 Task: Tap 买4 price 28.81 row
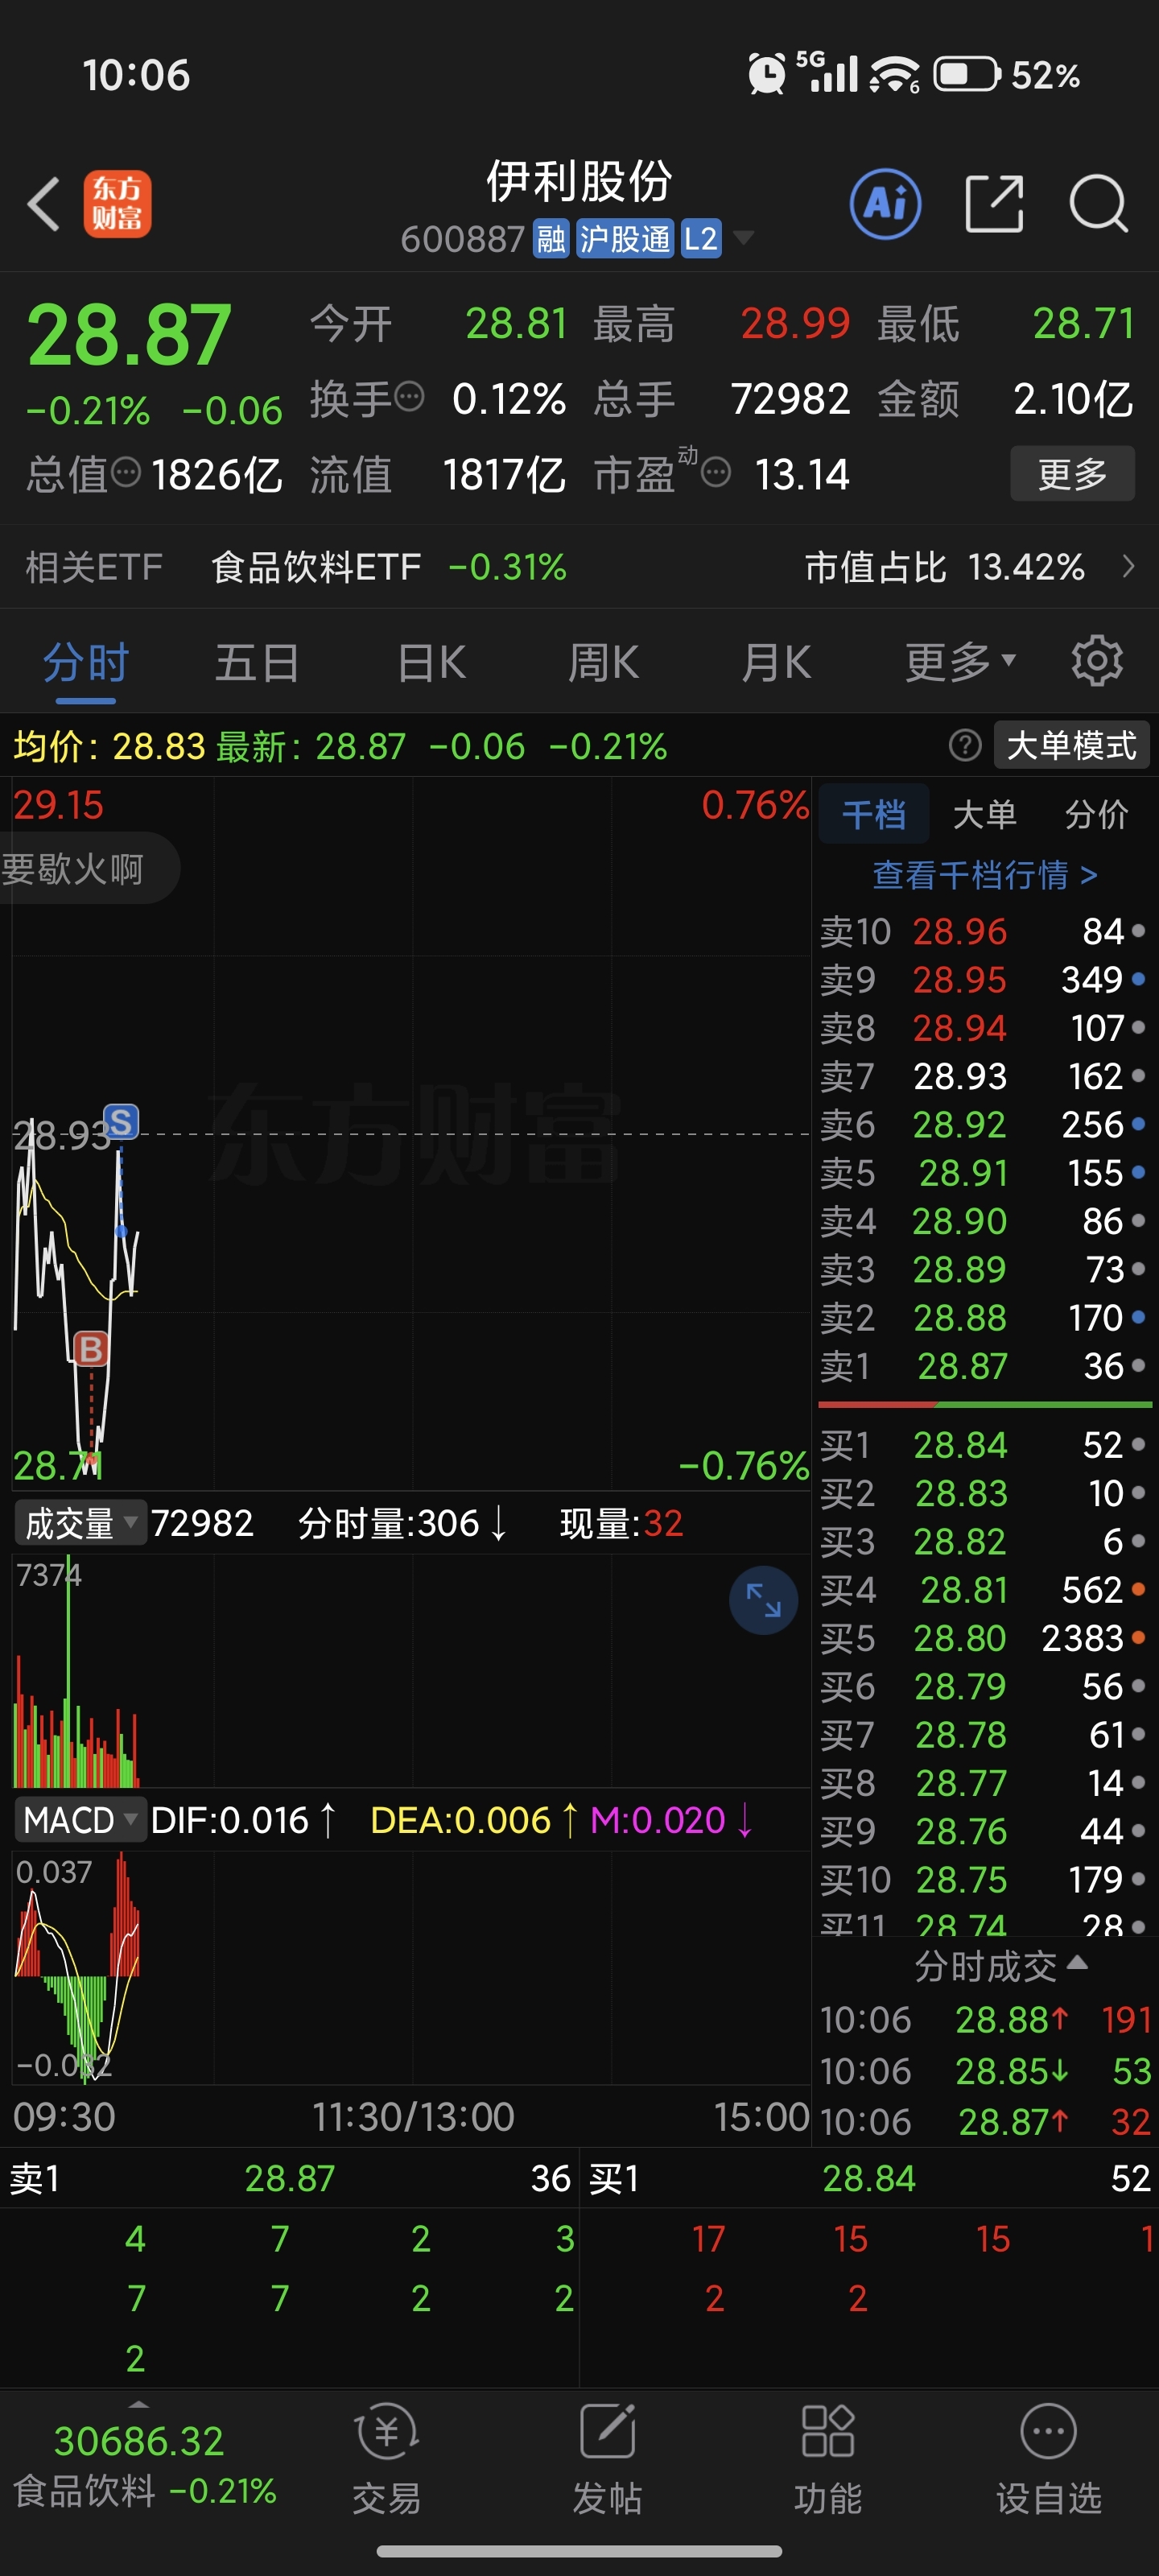click(984, 1589)
